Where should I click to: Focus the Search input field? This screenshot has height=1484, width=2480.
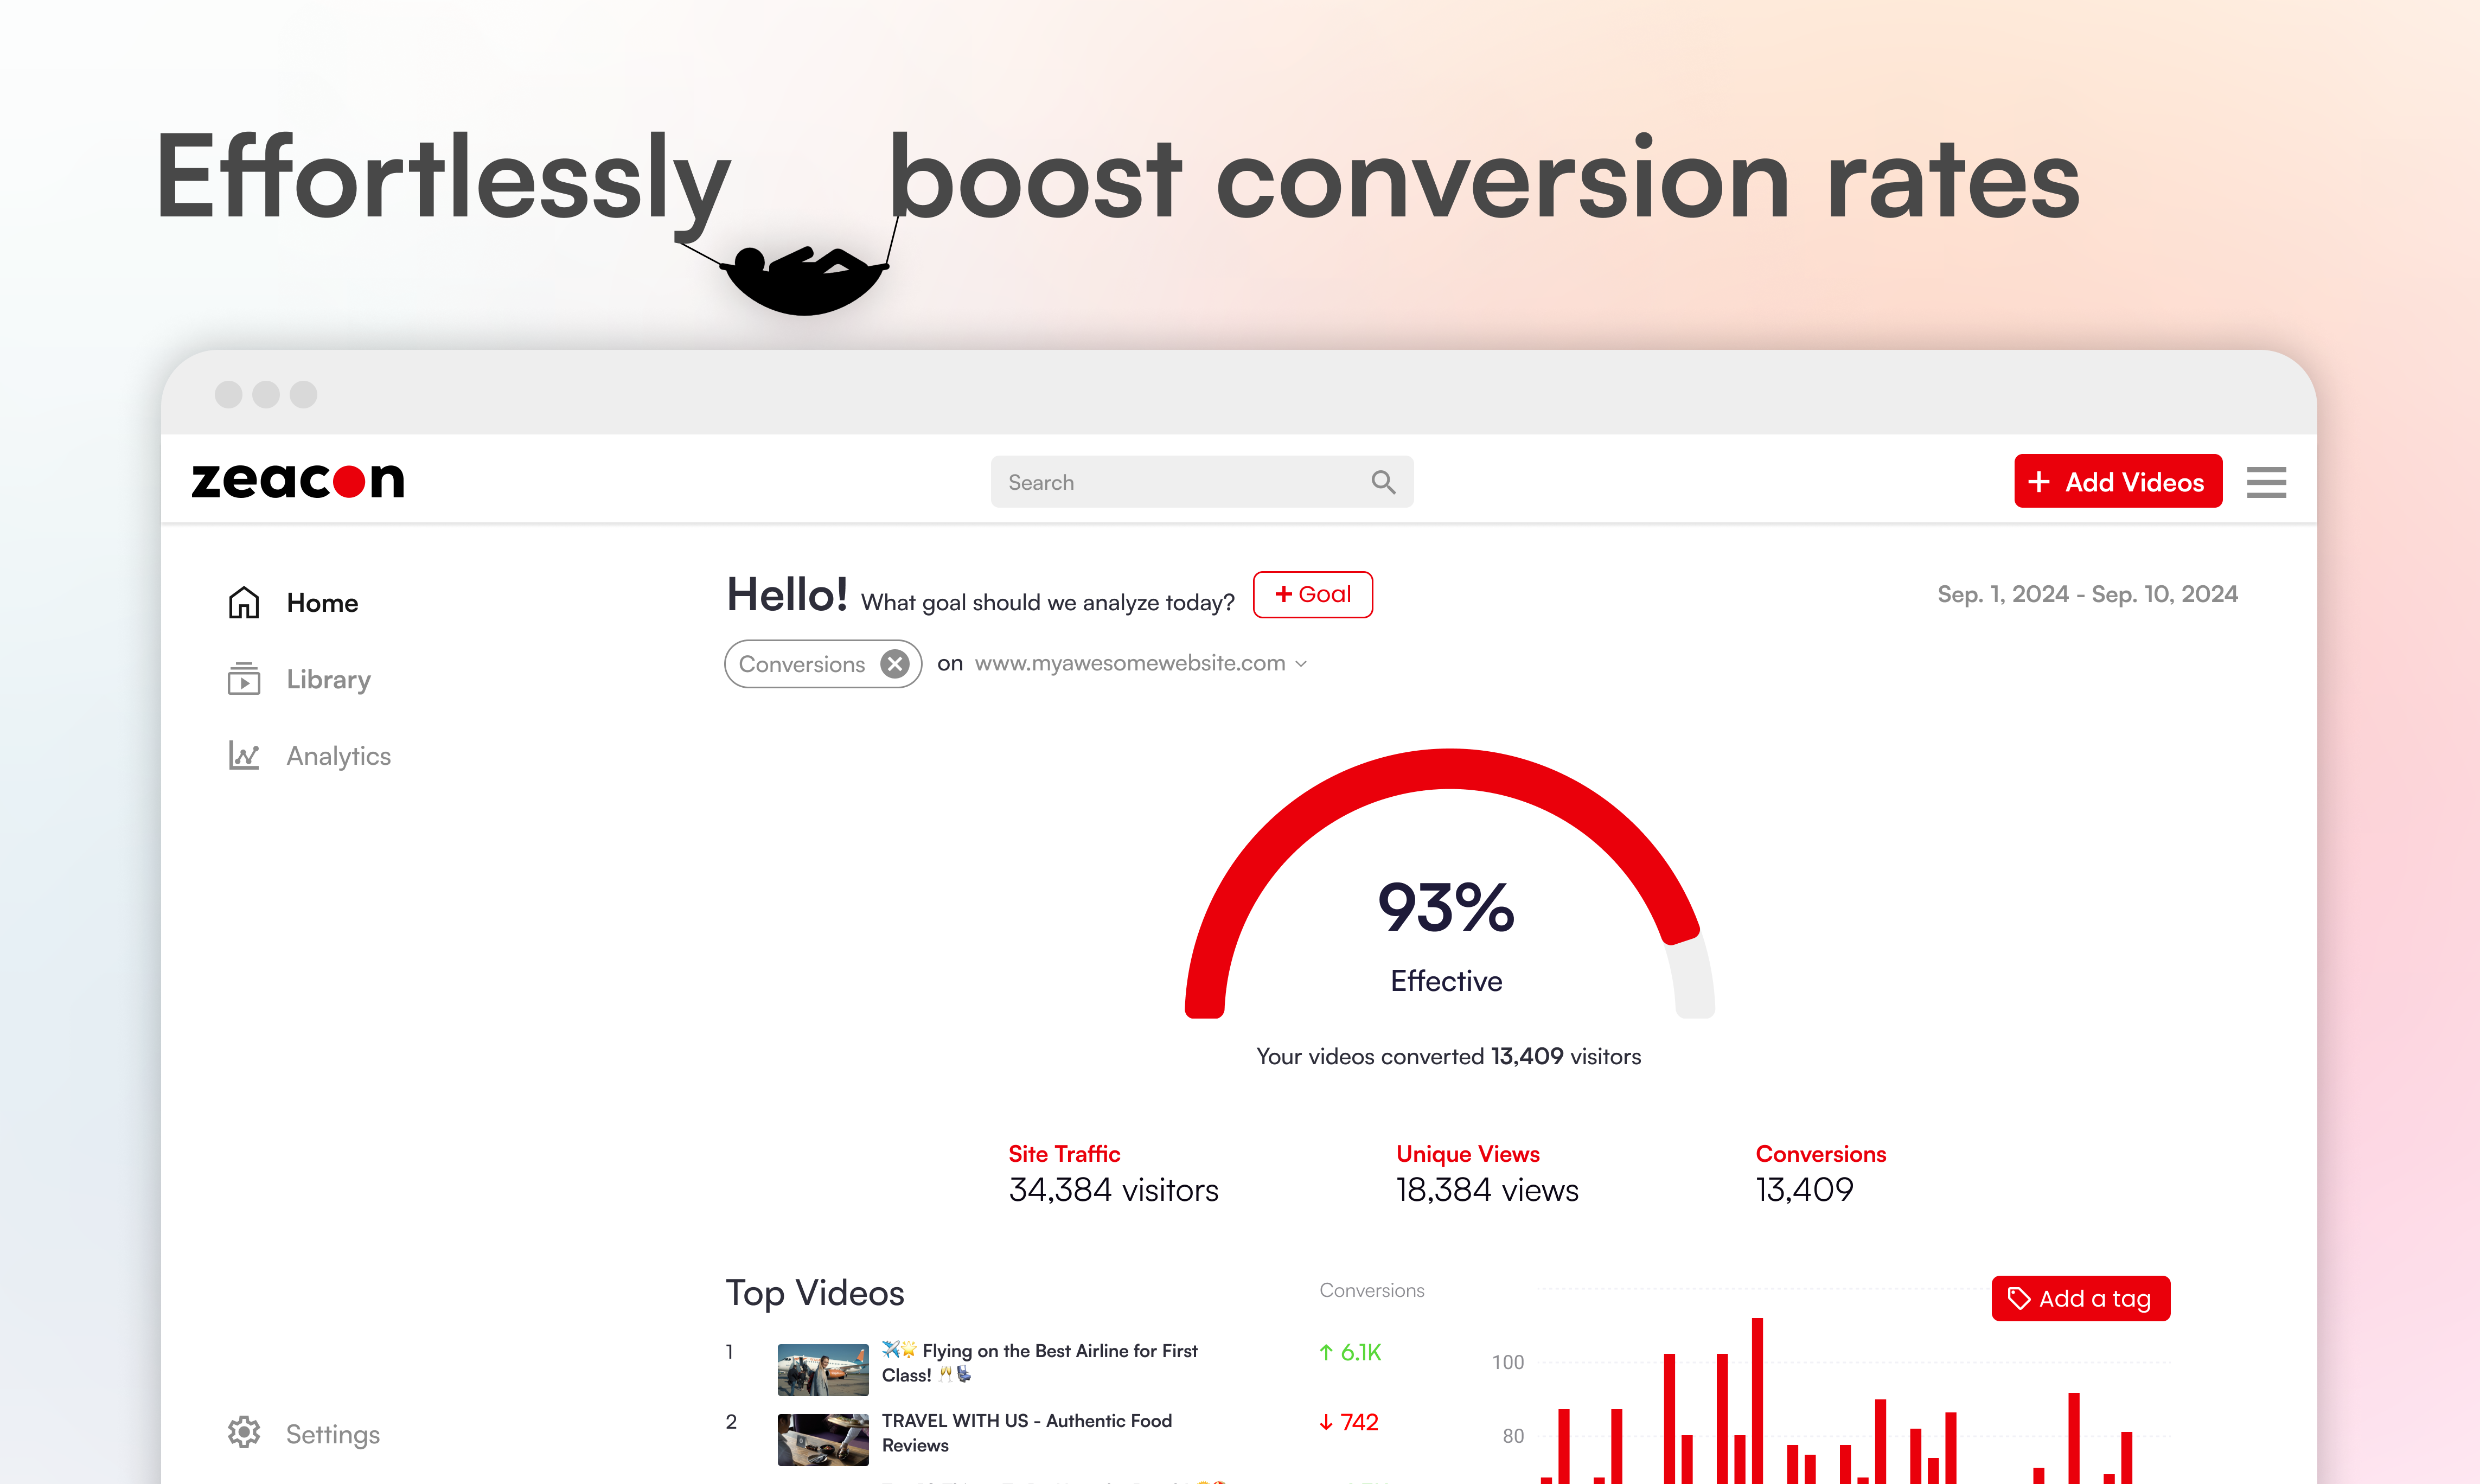point(1180,482)
